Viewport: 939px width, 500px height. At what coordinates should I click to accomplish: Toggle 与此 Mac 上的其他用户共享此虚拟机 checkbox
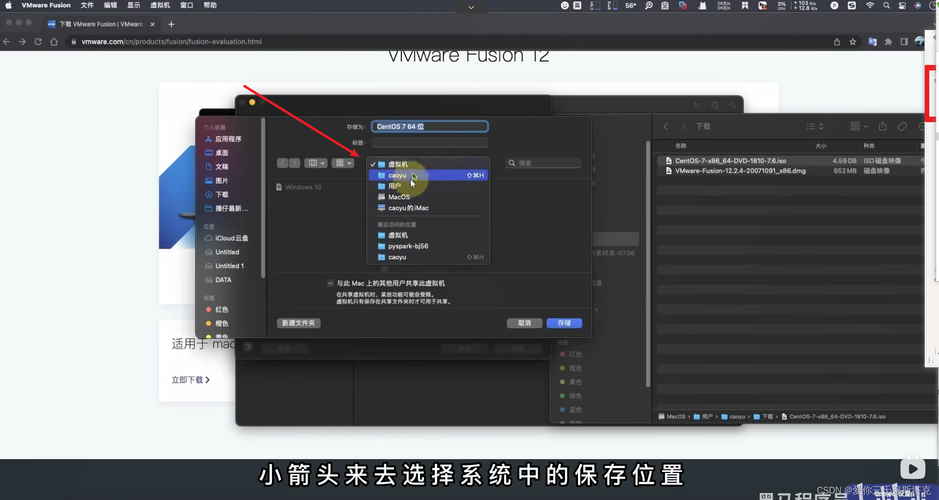330,283
